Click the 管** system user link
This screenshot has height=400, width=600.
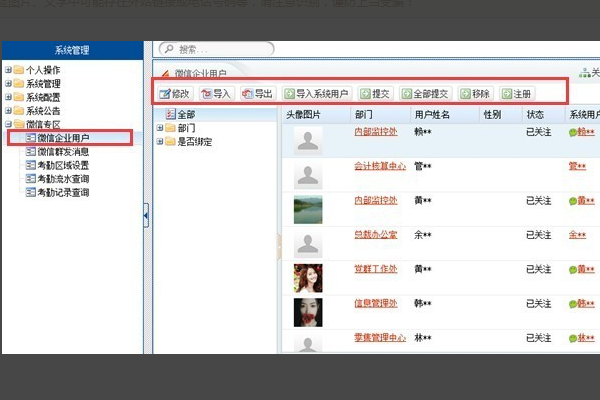pyautogui.click(x=577, y=166)
